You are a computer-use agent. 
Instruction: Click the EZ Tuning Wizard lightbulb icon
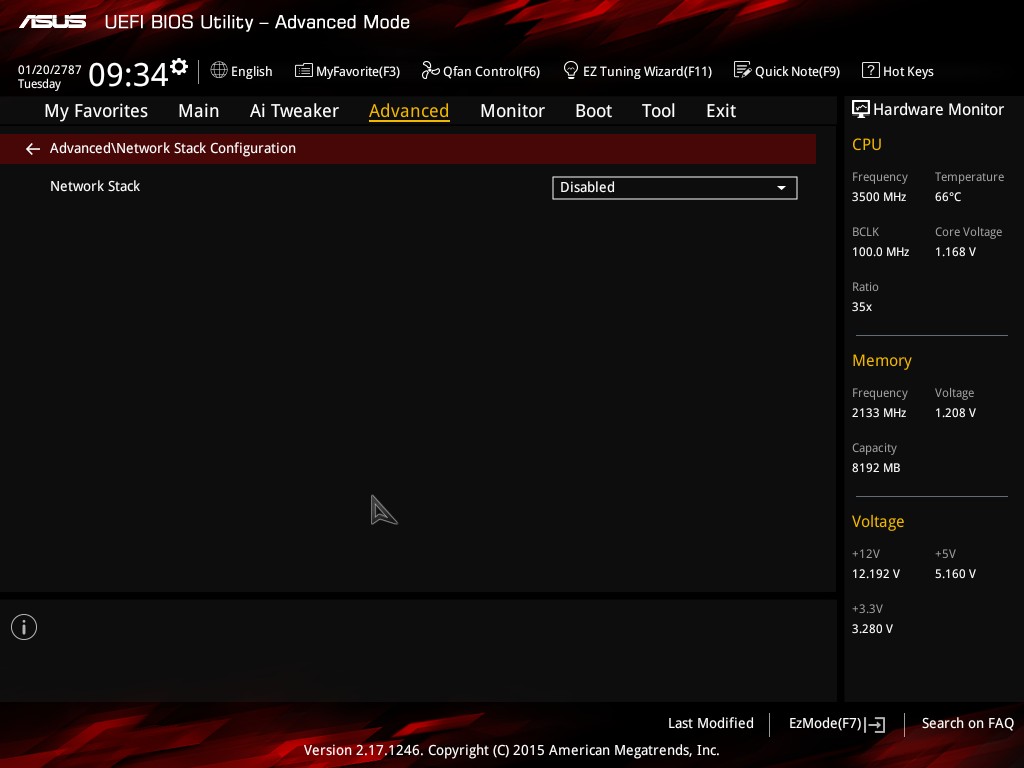click(570, 70)
